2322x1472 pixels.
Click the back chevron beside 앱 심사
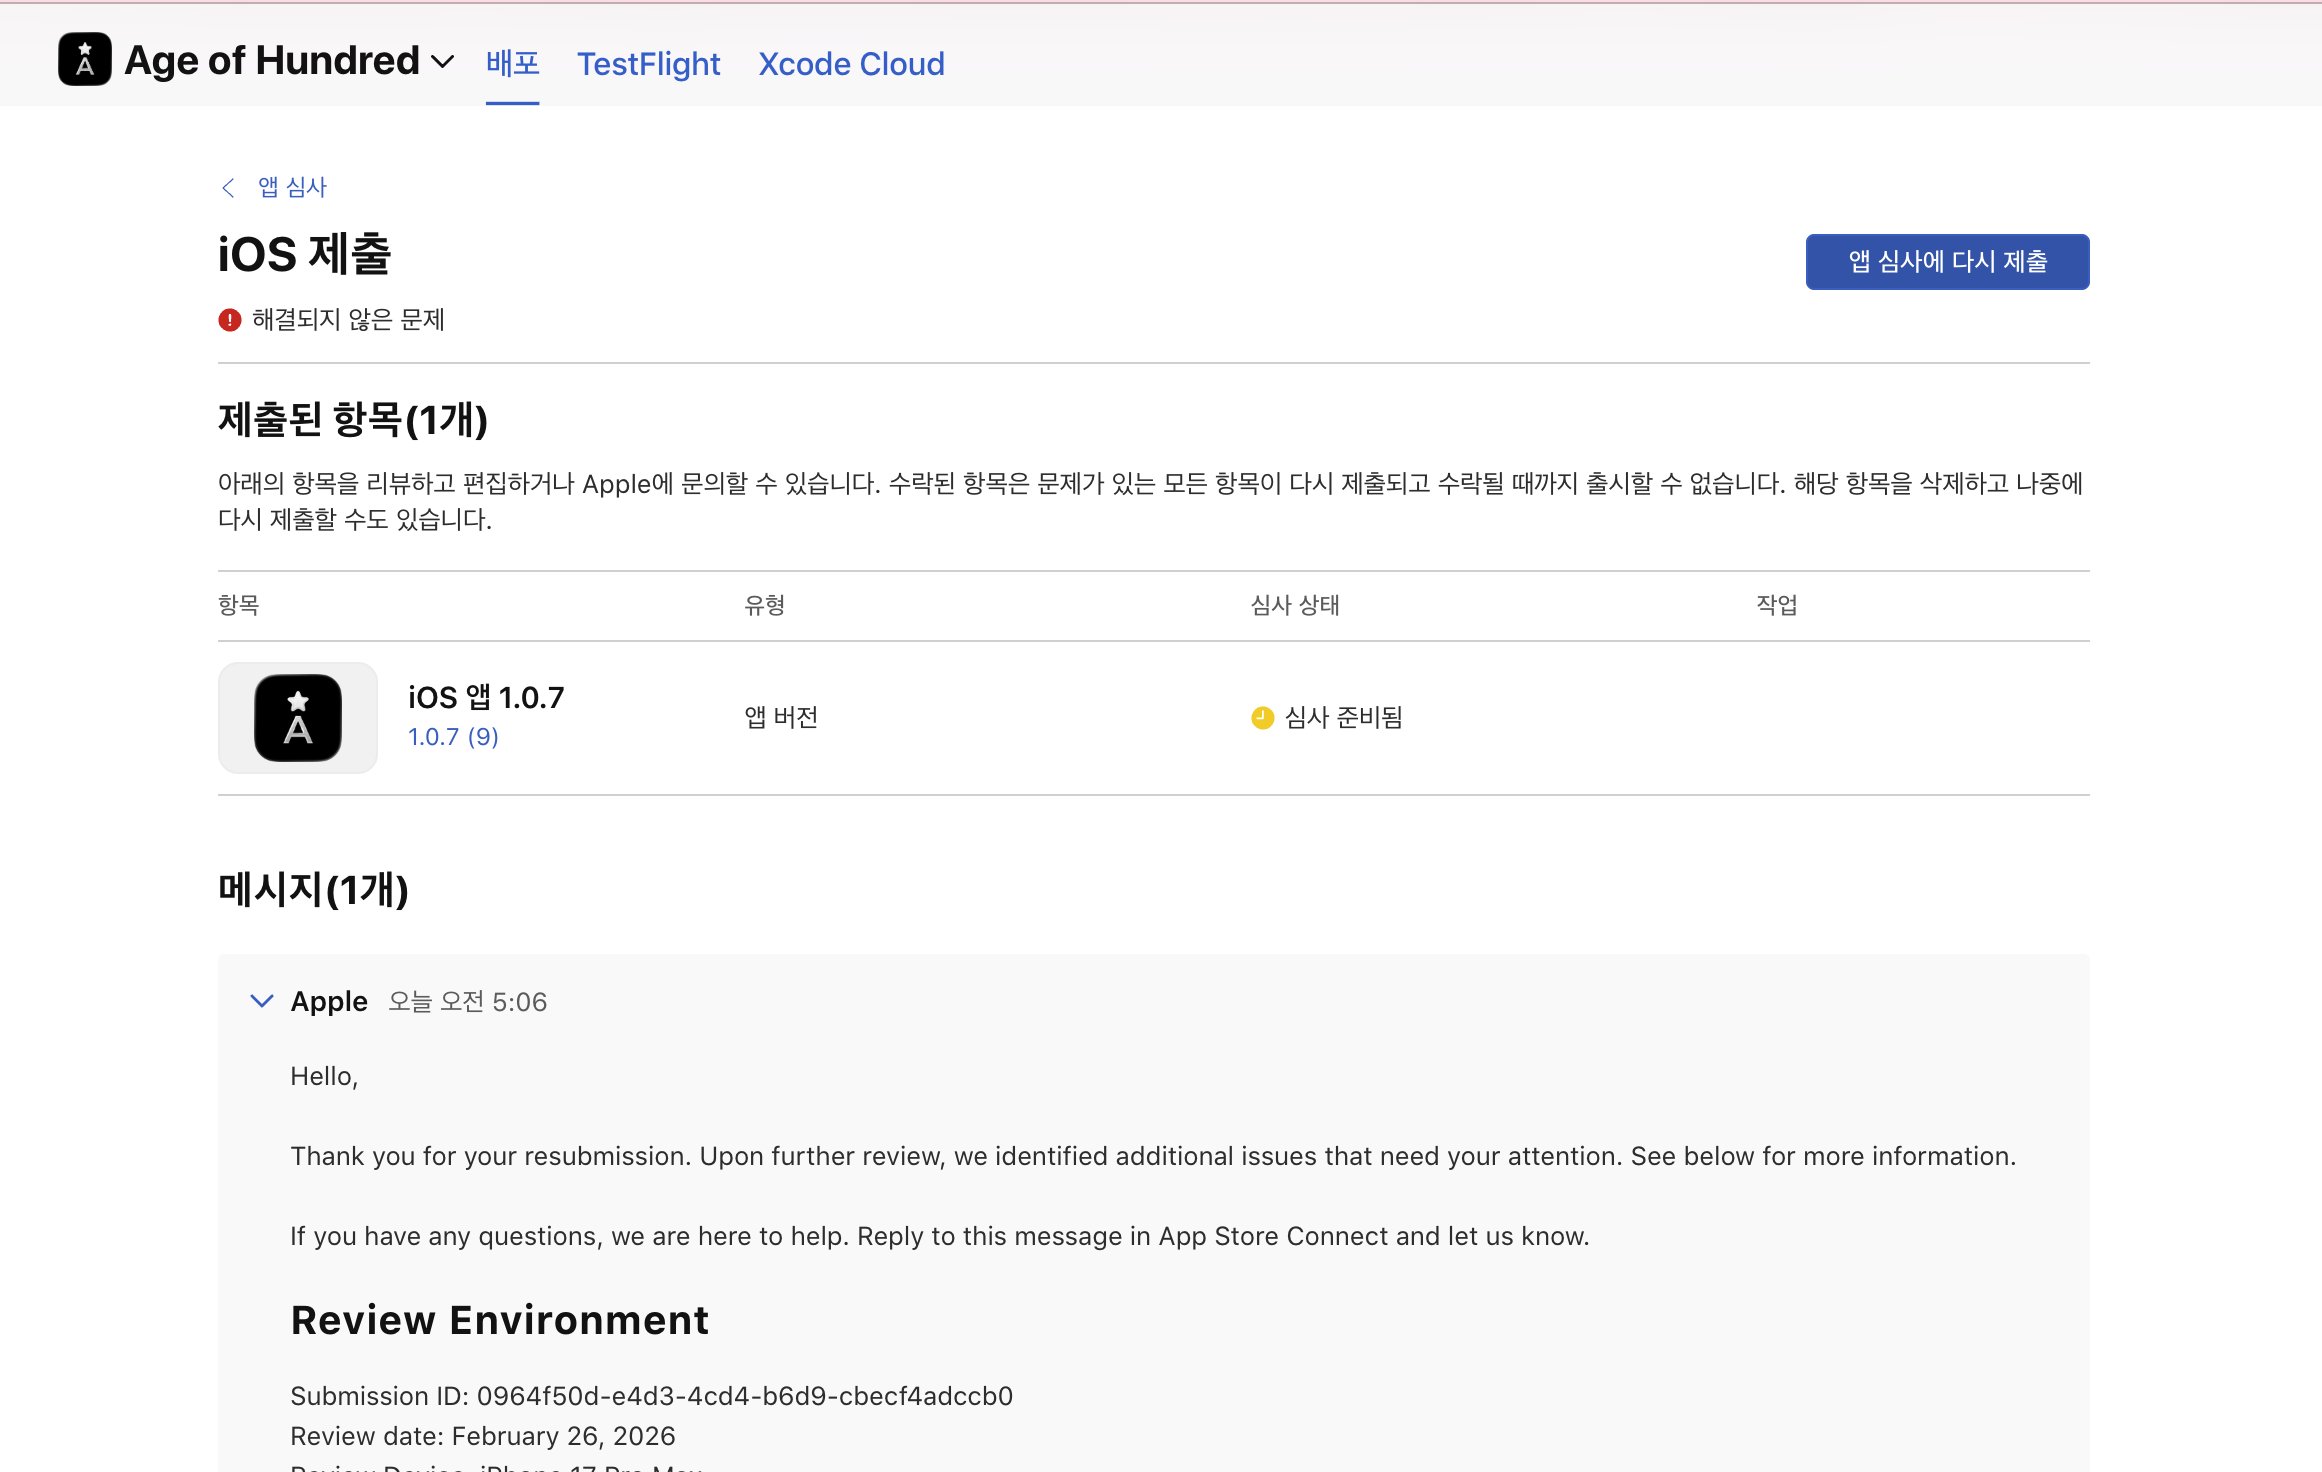tap(228, 188)
